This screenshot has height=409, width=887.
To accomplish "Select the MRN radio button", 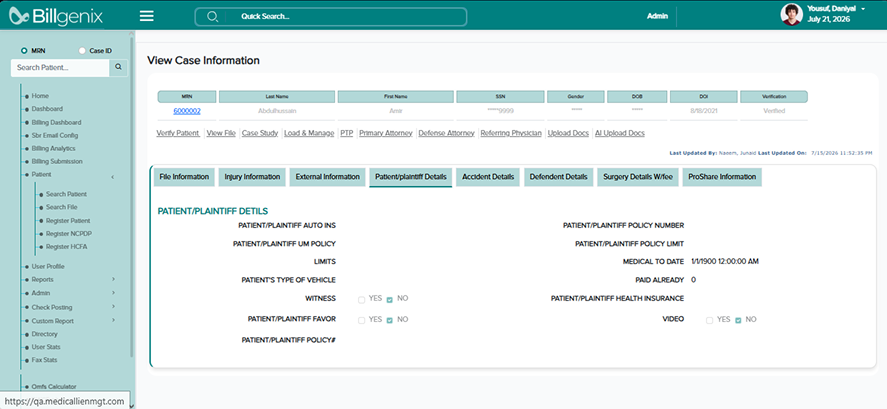I will (x=24, y=50).
